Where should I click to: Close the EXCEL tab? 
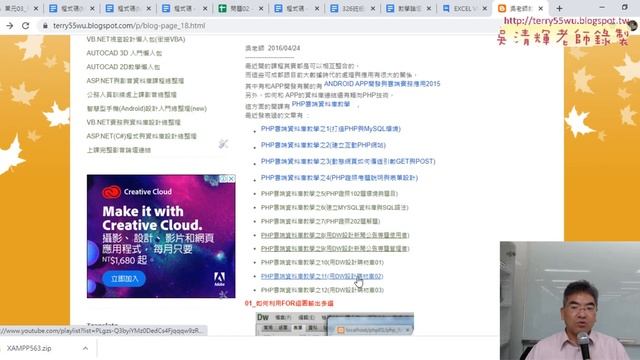(485, 8)
